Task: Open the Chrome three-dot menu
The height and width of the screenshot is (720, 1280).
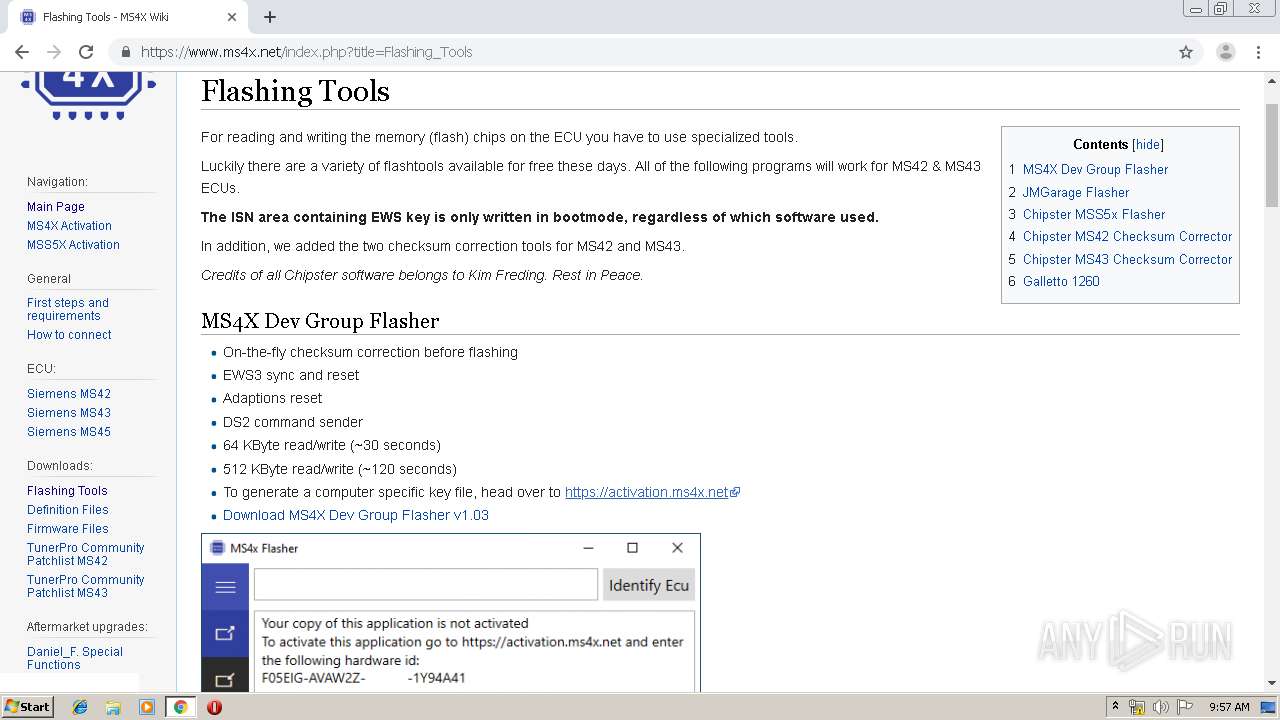Action: pos(1258,52)
